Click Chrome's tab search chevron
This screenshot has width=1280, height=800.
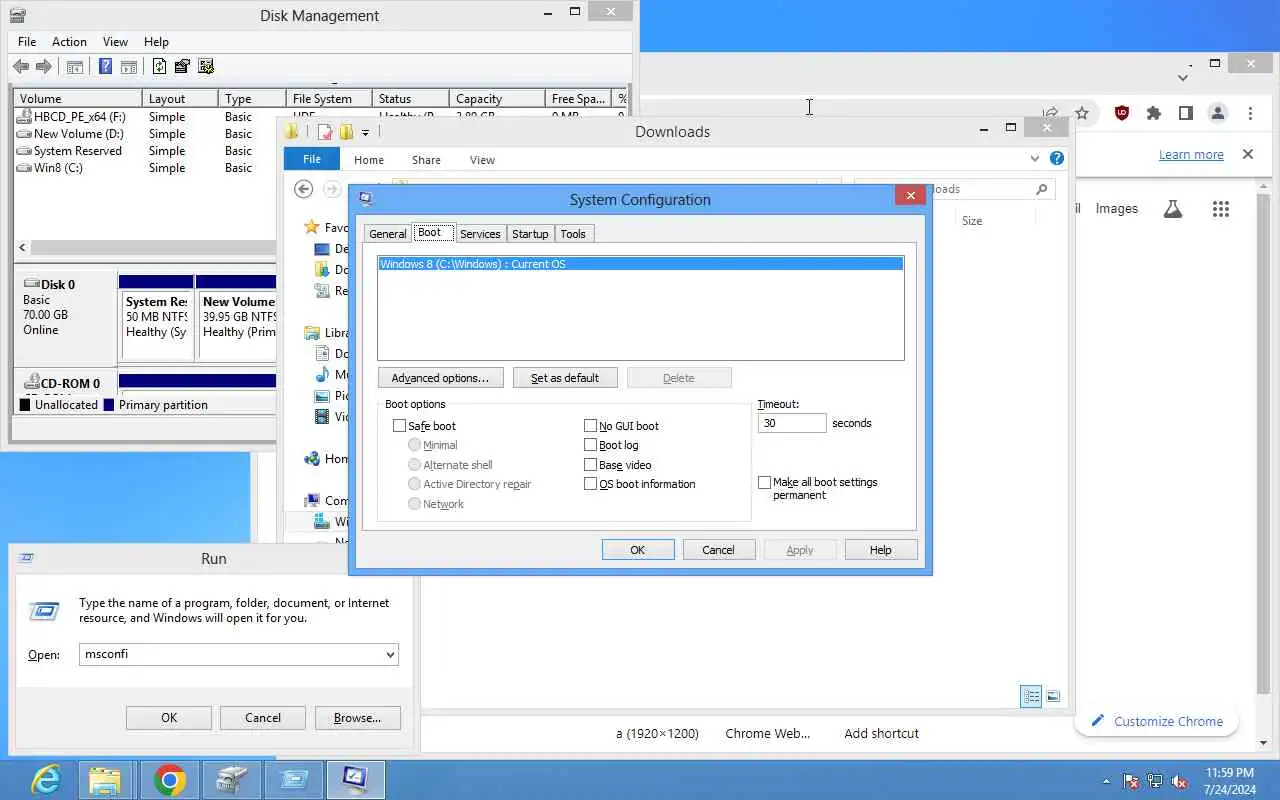click(1183, 78)
